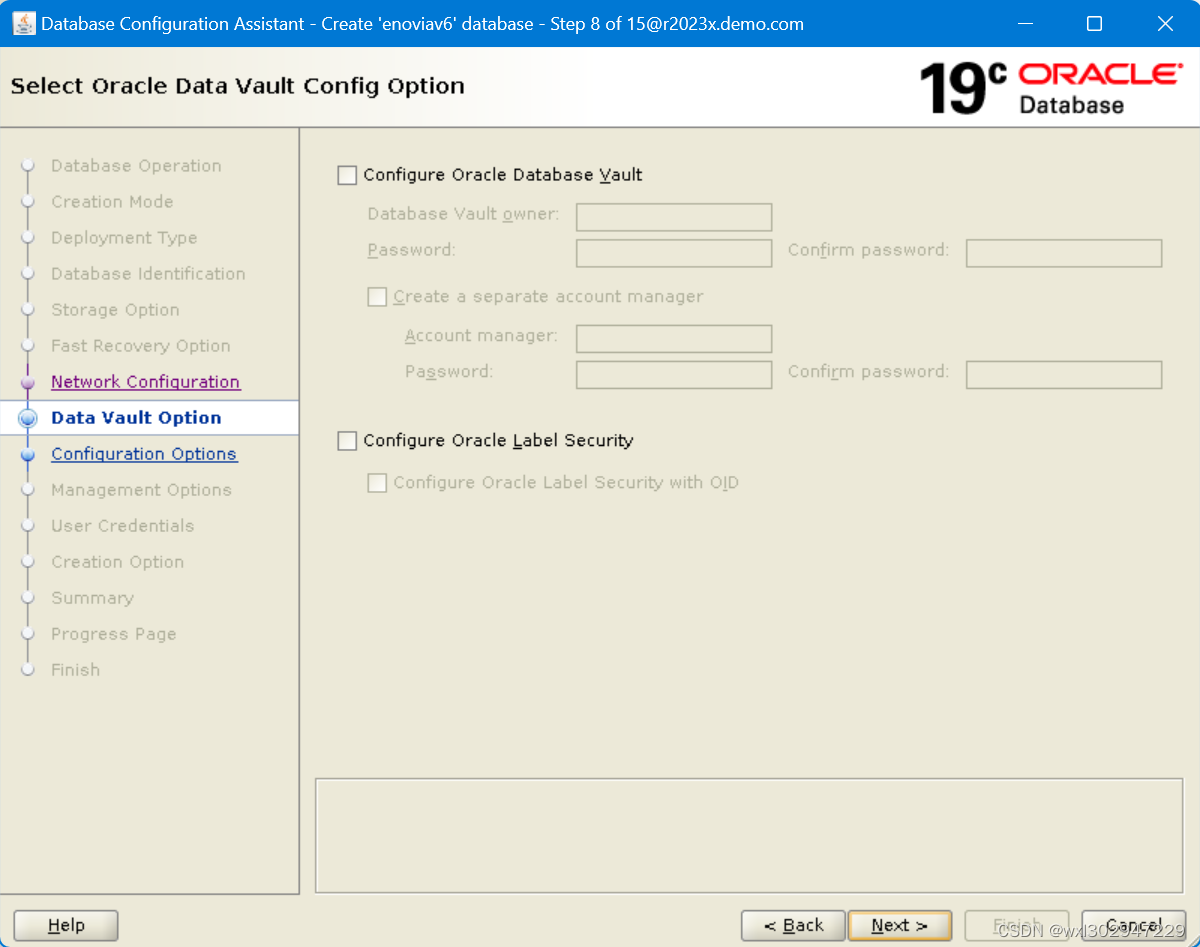This screenshot has width=1200, height=947.
Task: Click the Account manager field
Action: point(674,339)
